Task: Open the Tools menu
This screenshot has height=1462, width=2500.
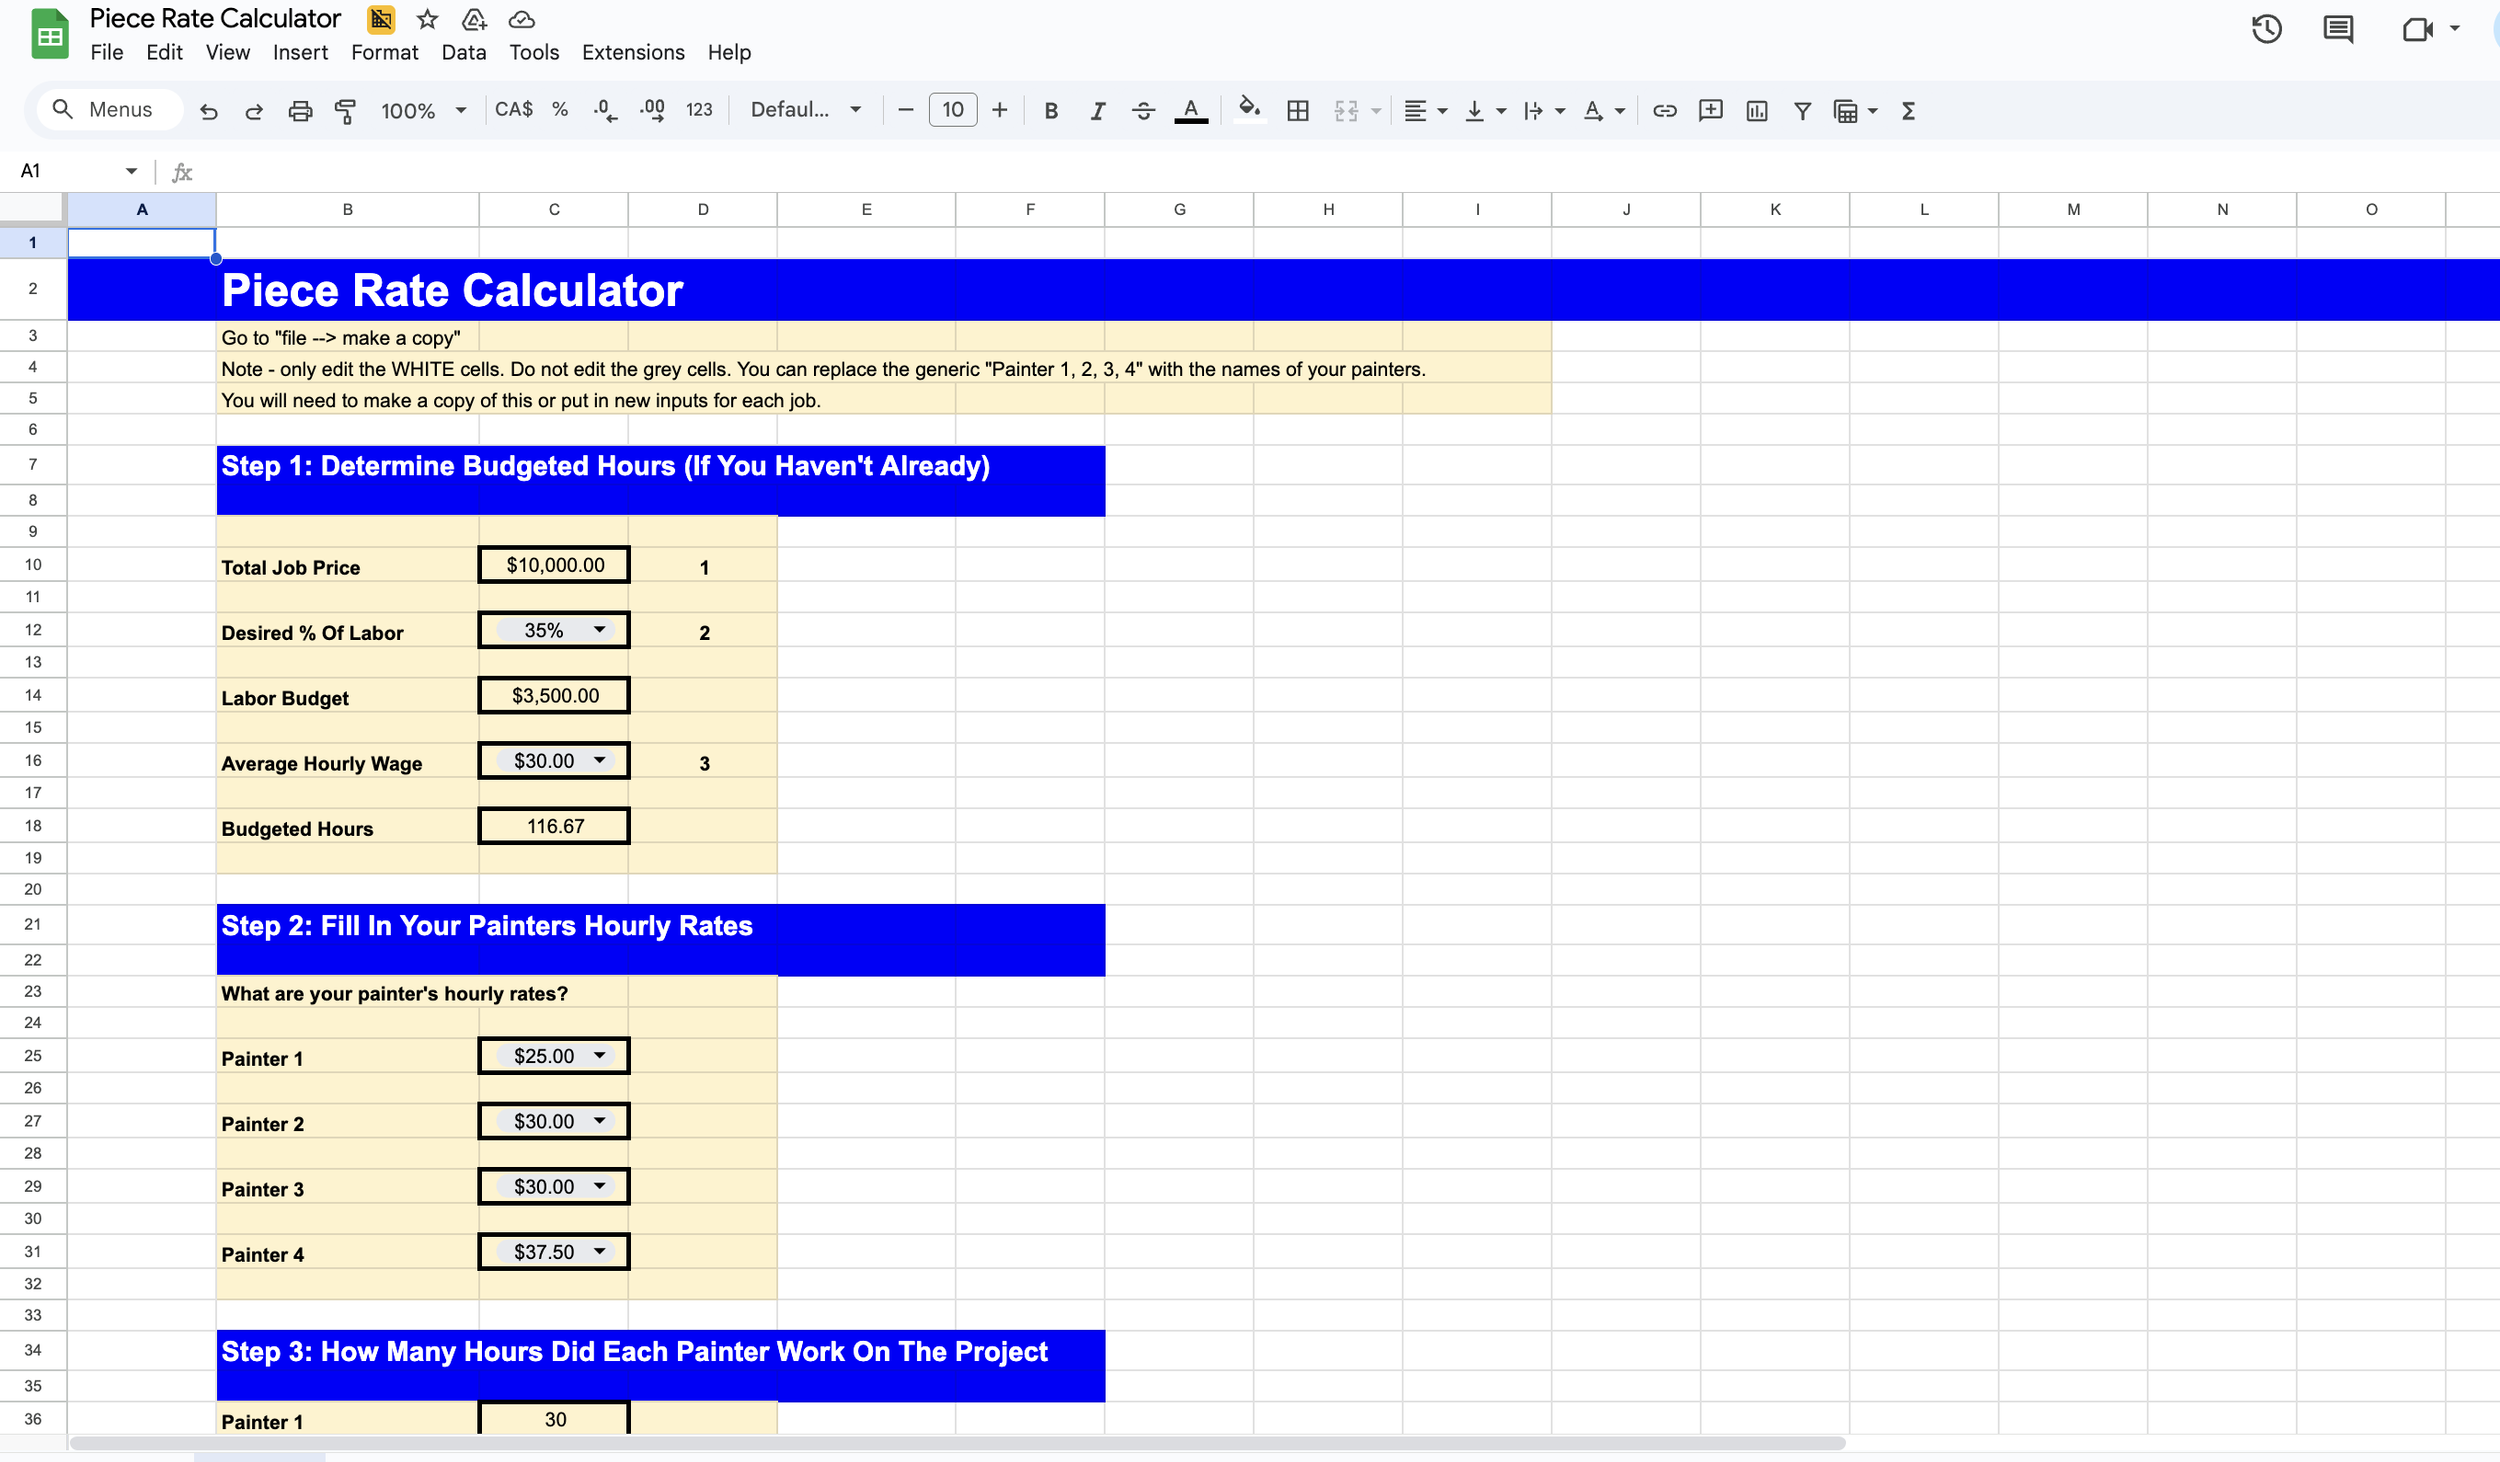Action: [x=534, y=52]
